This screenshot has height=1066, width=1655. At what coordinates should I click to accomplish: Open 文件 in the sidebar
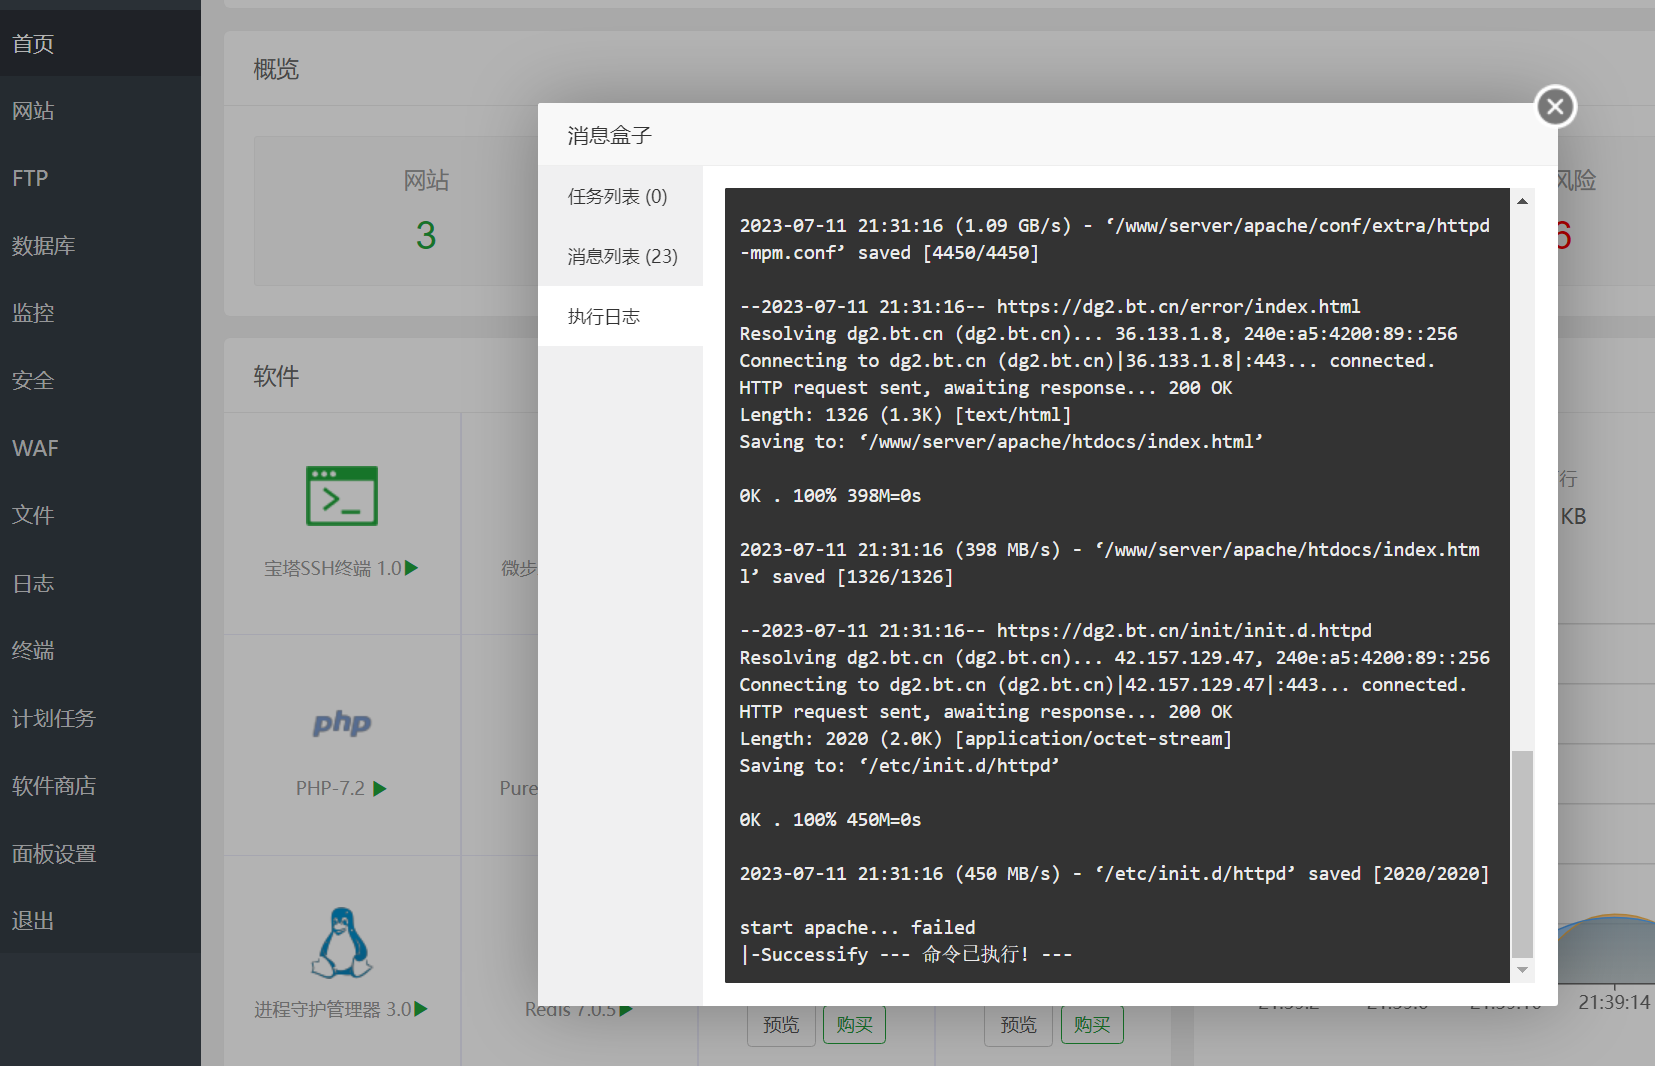[x=100, y=516]
